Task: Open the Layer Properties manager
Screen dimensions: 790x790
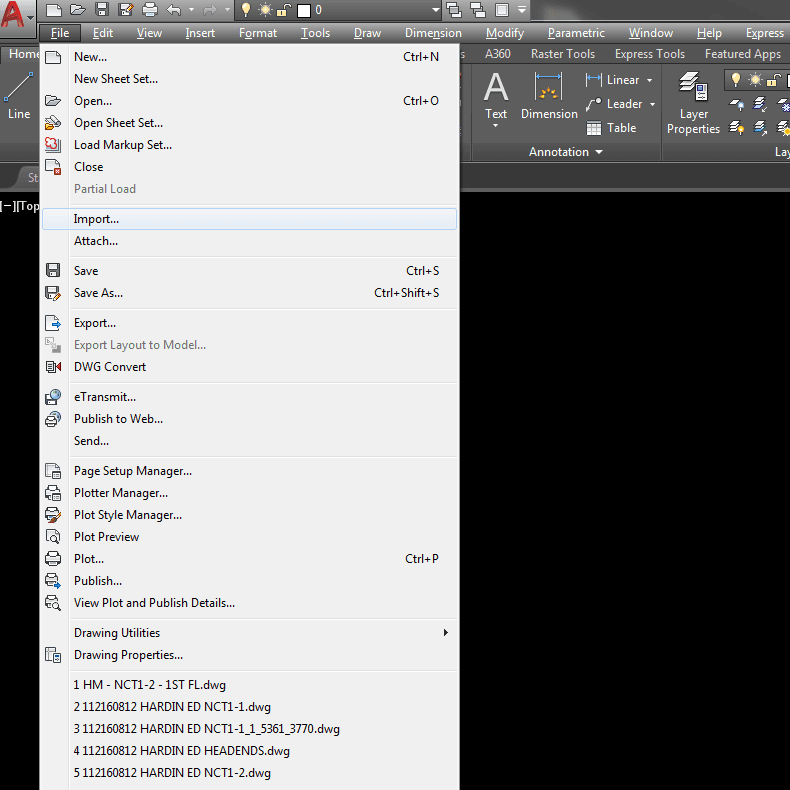Action: [x=693, y=103]
